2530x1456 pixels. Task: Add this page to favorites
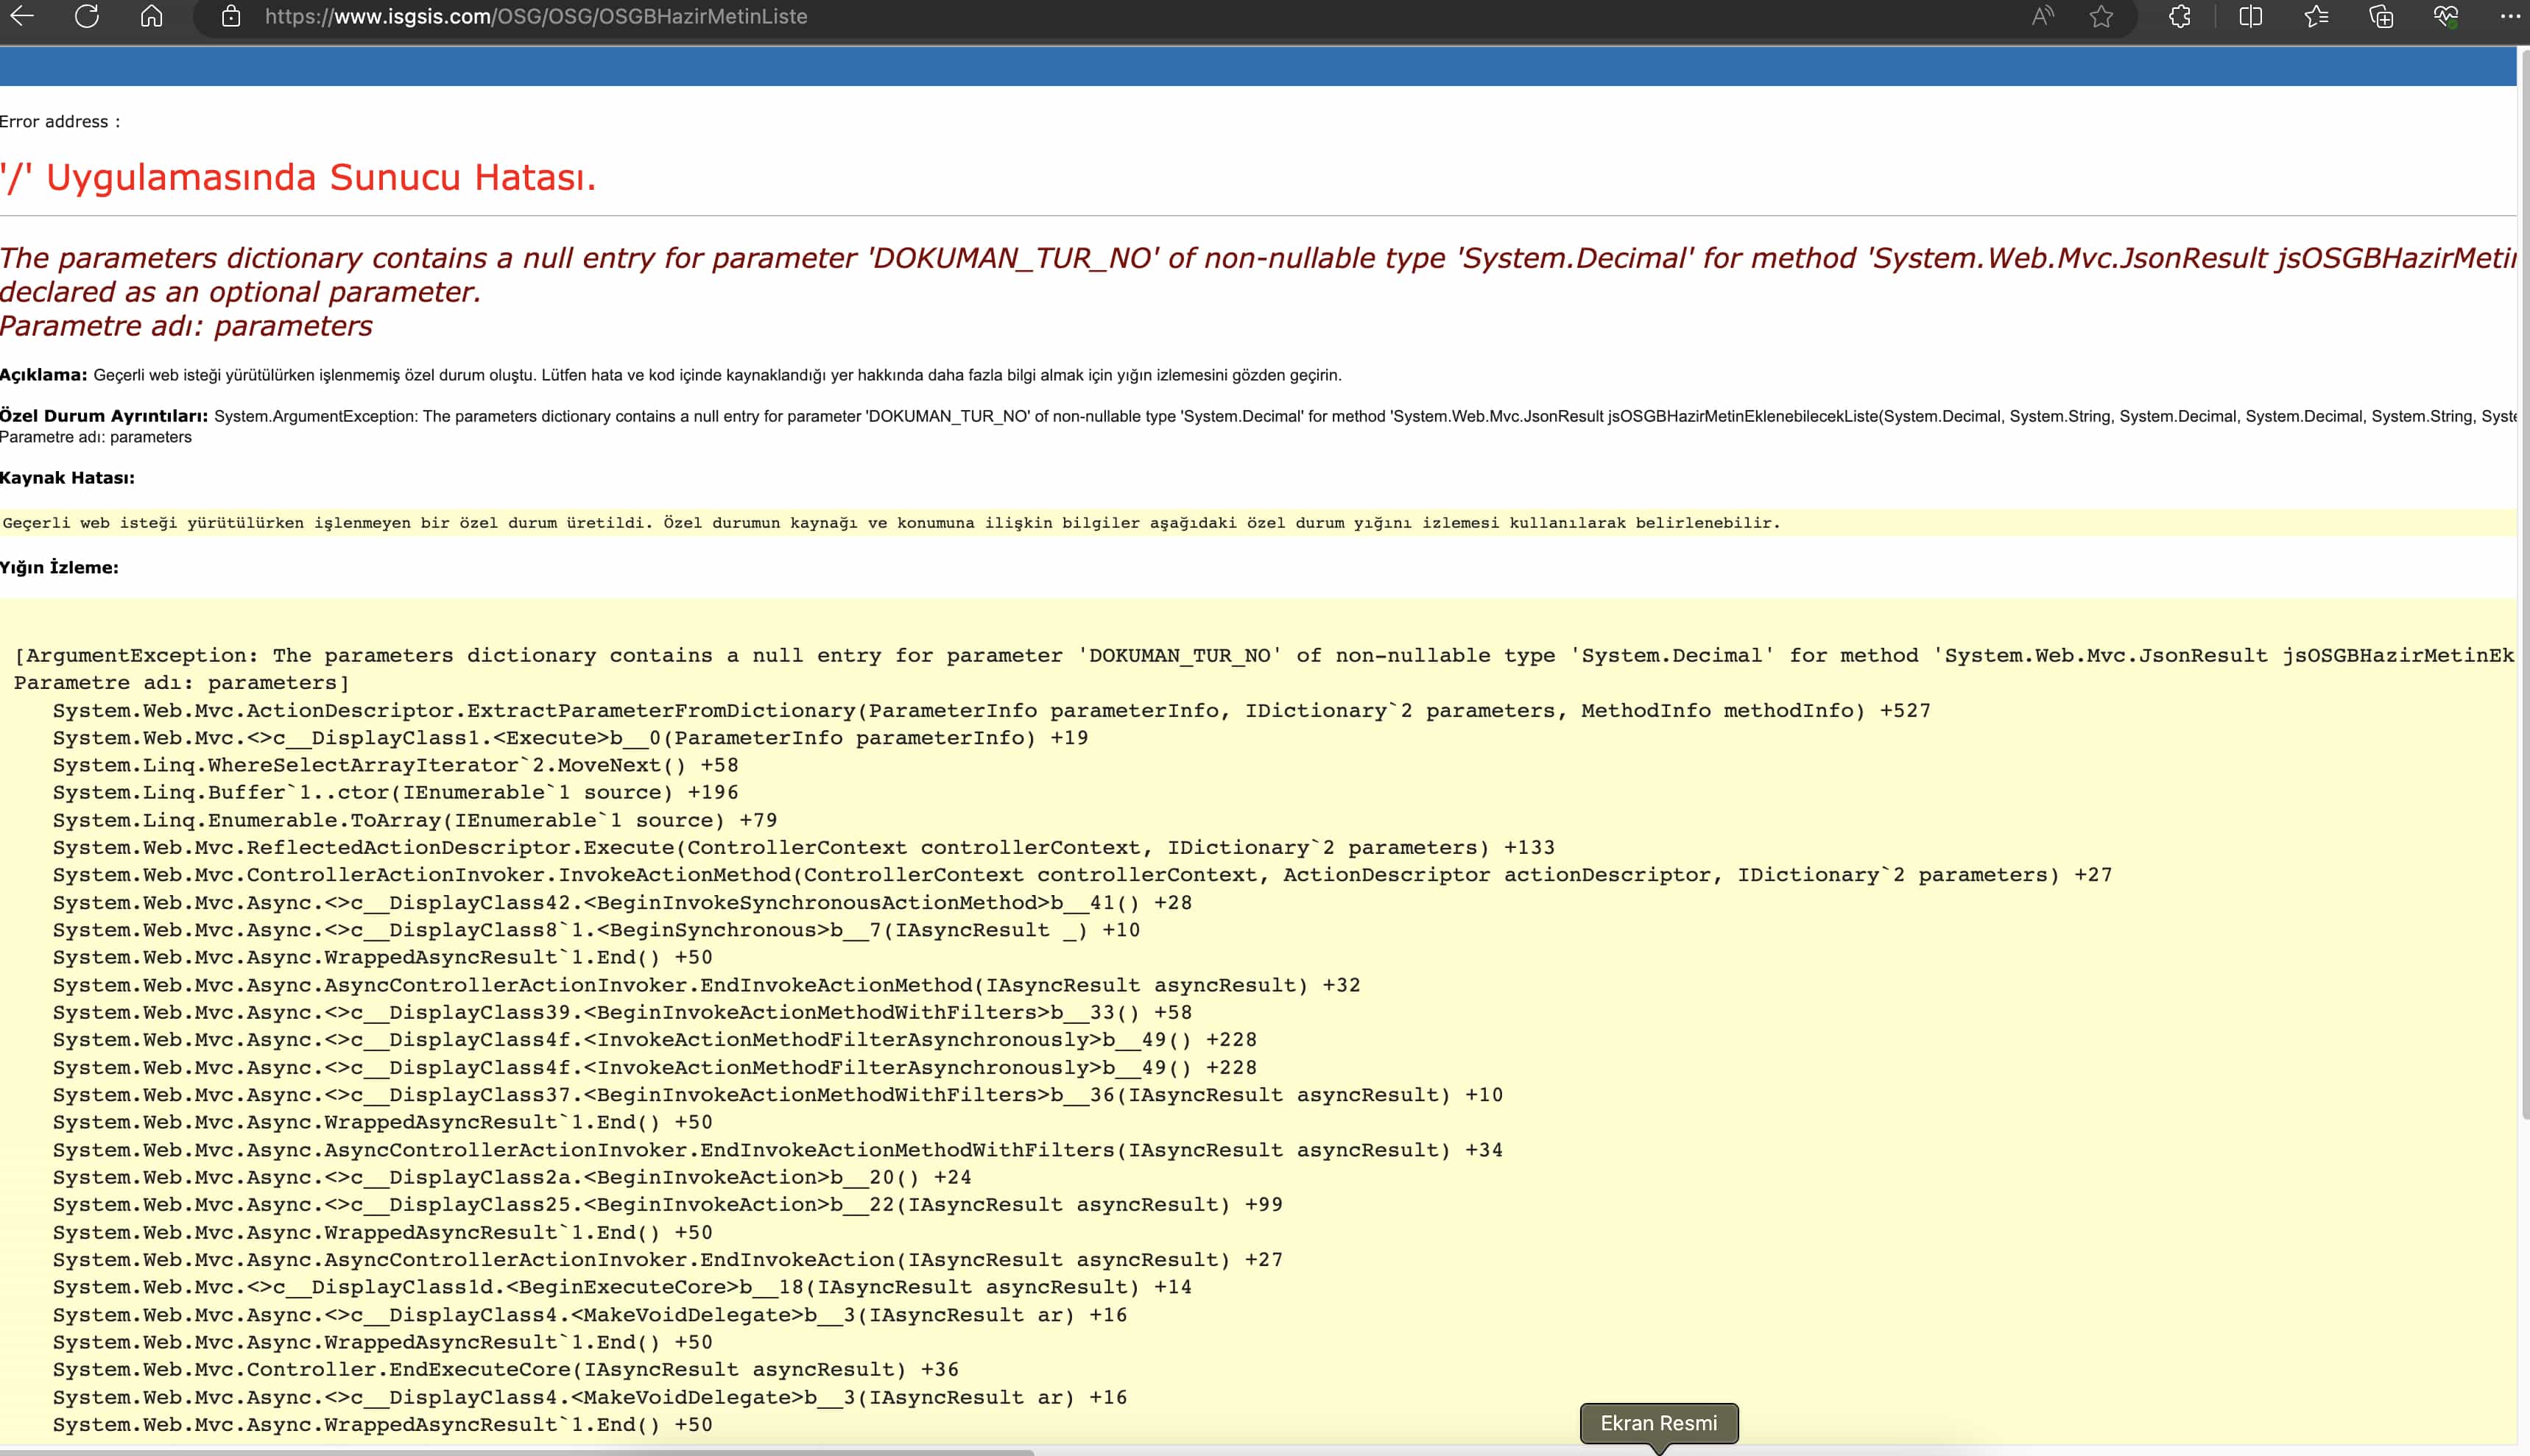click(2101, 16)
